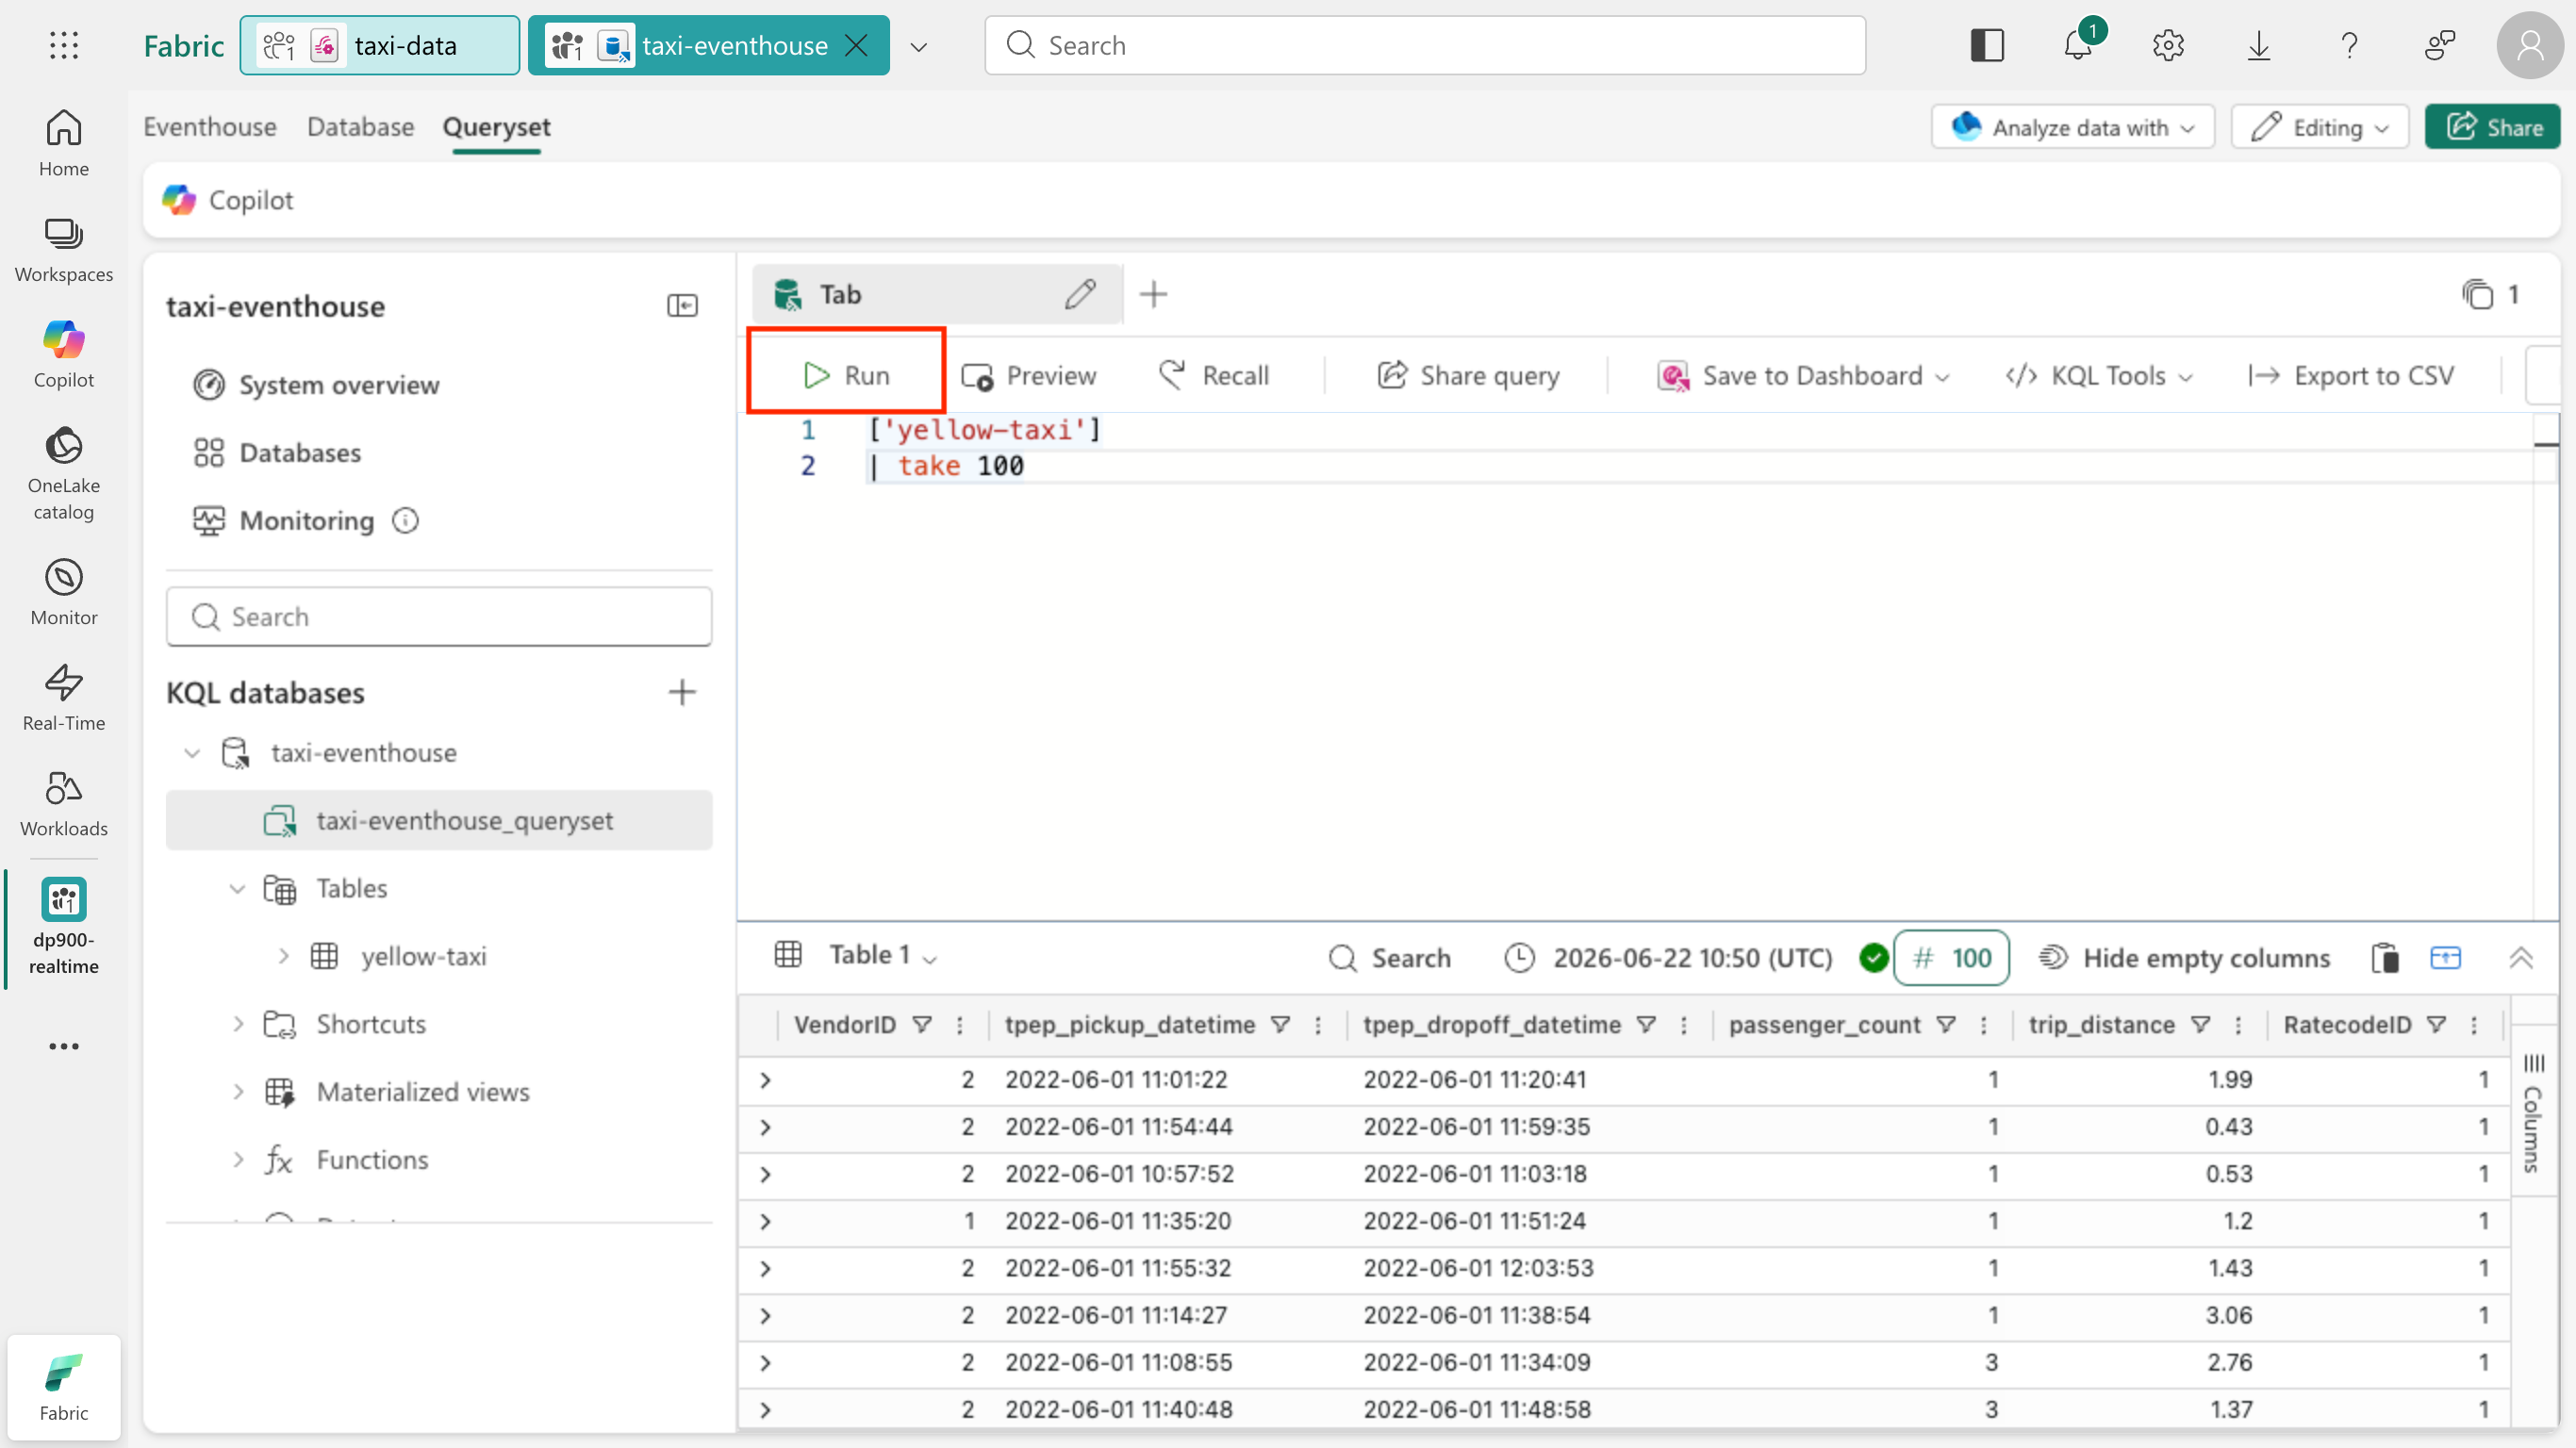
Task: Open Real-Time hub
Action: 64,698
